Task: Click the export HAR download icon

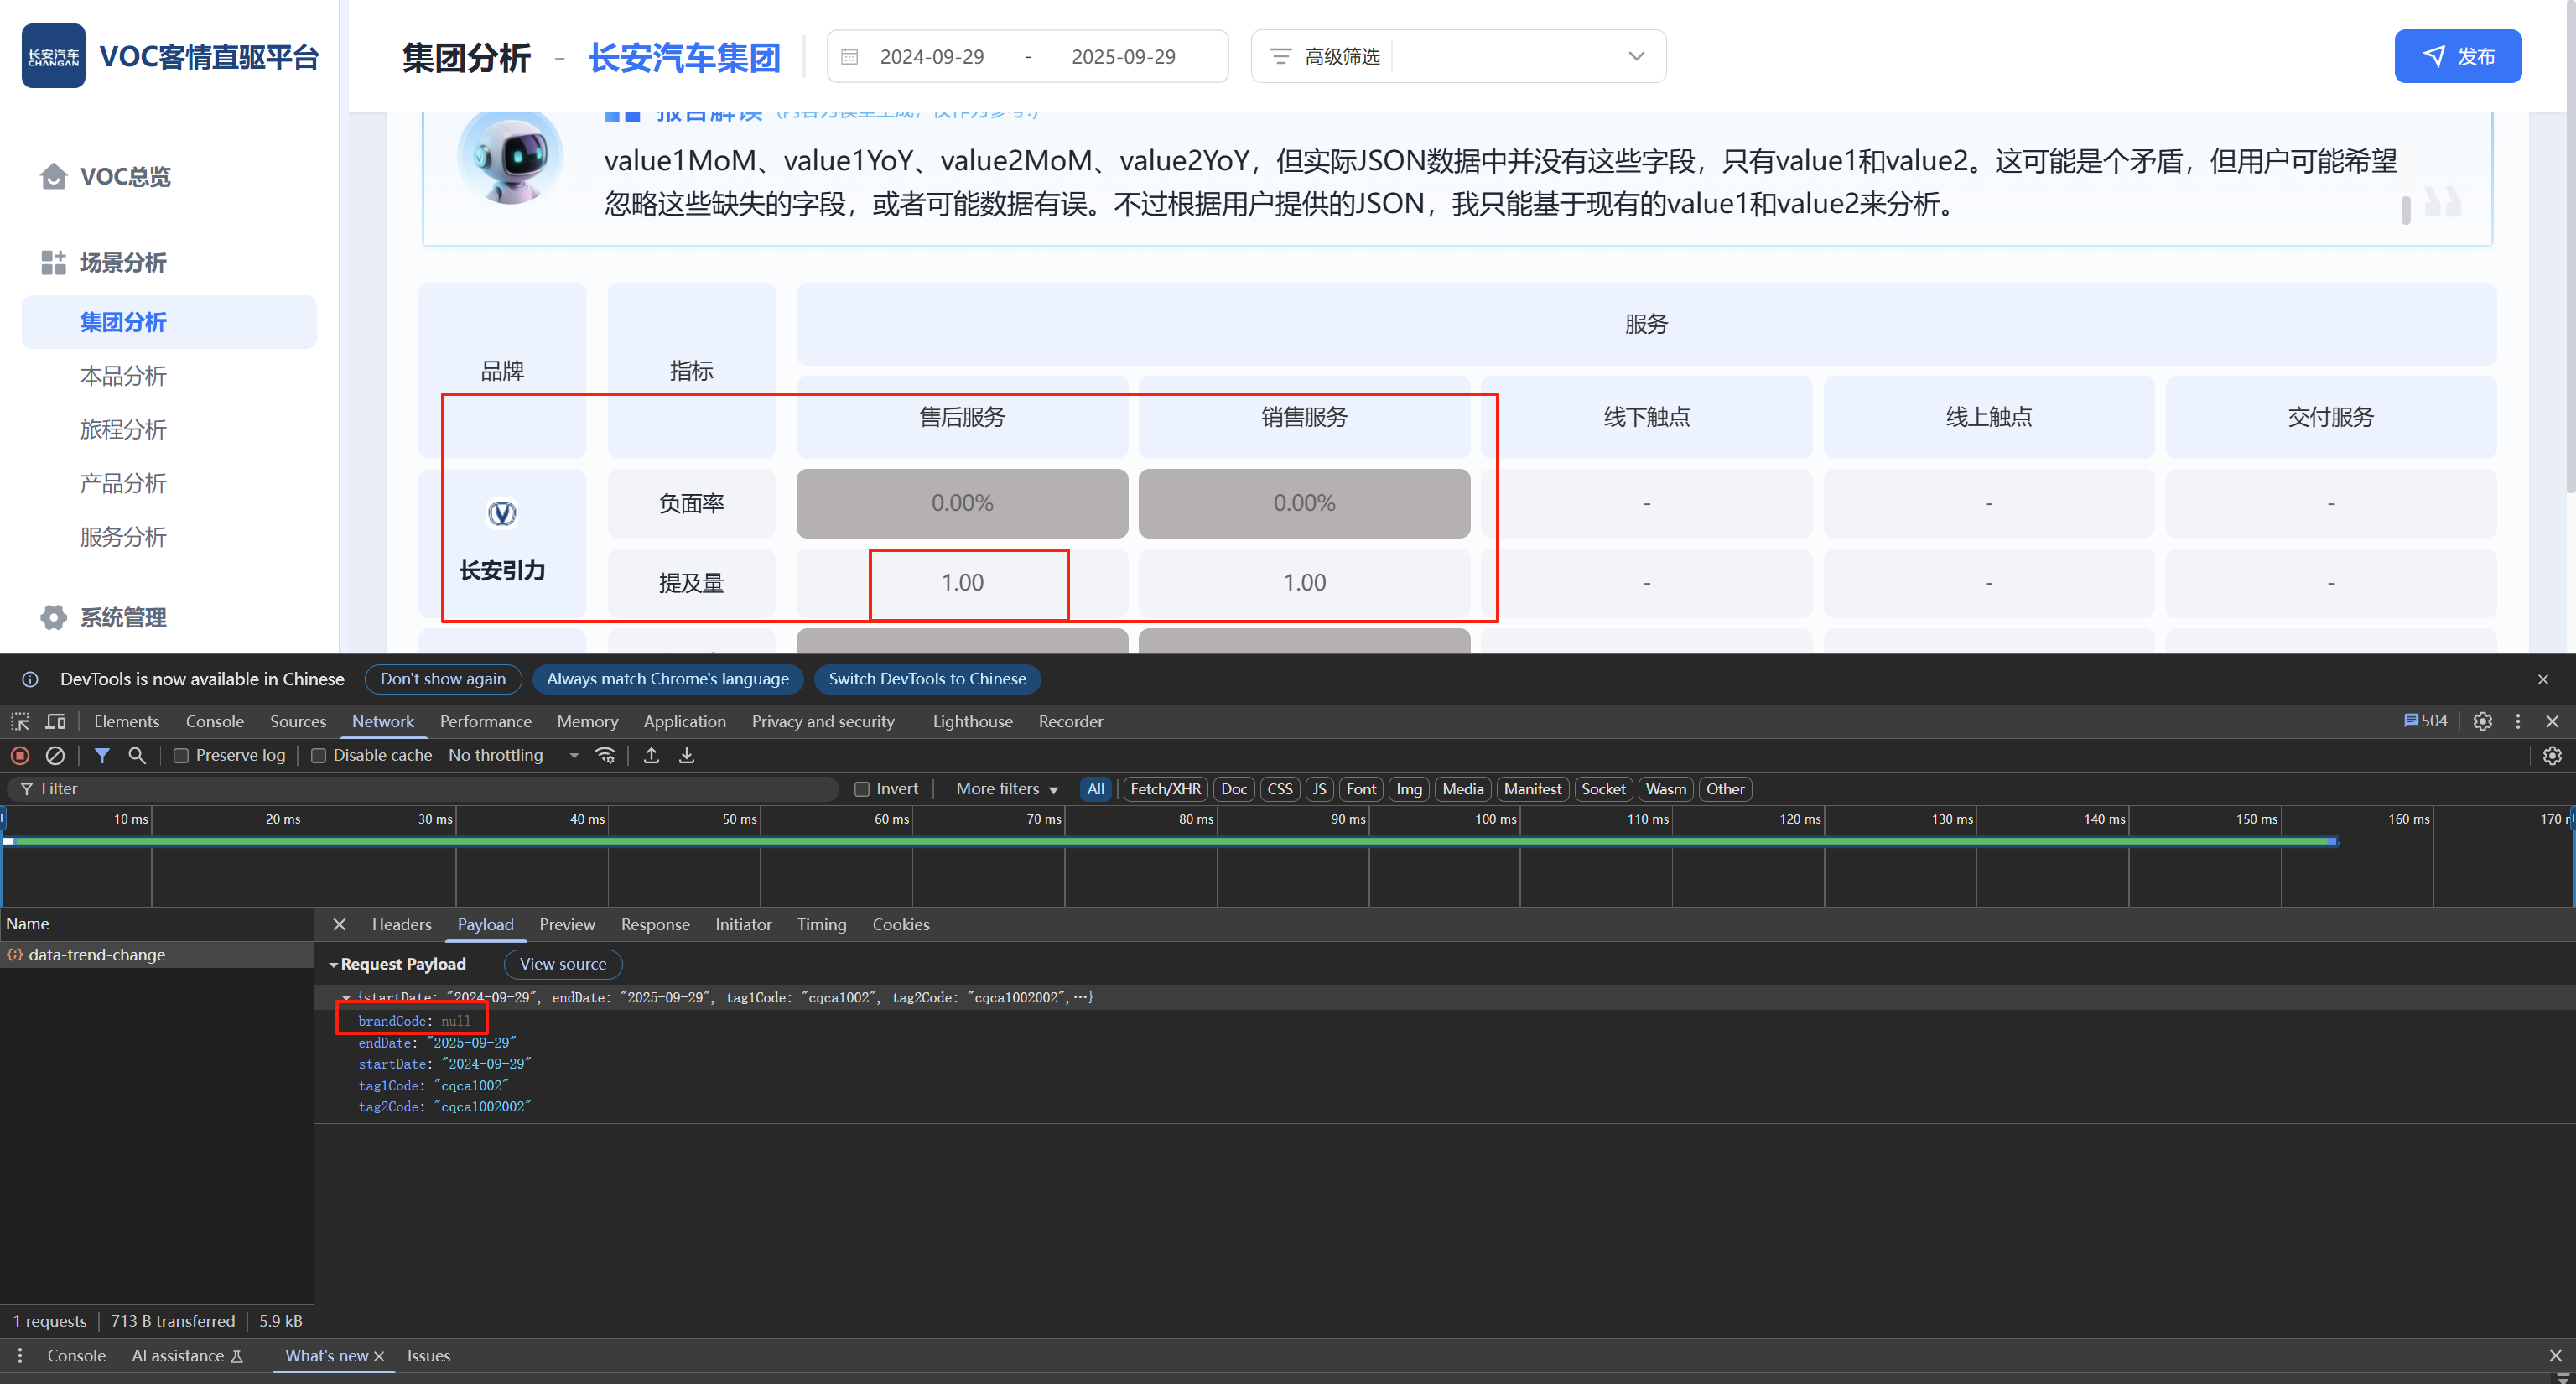Action: (x=687, y=755)
